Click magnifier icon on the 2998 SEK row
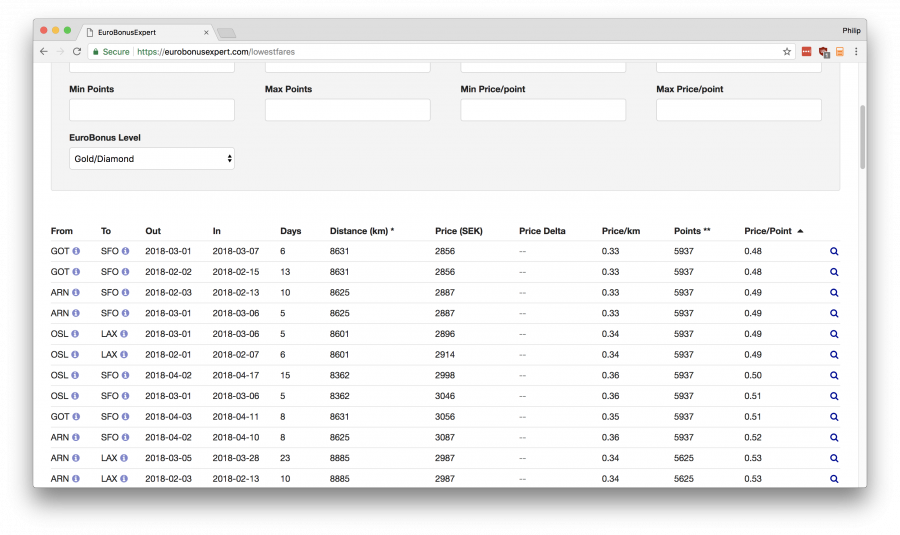This screenshot has height=535, width=900. coord(834,376)
